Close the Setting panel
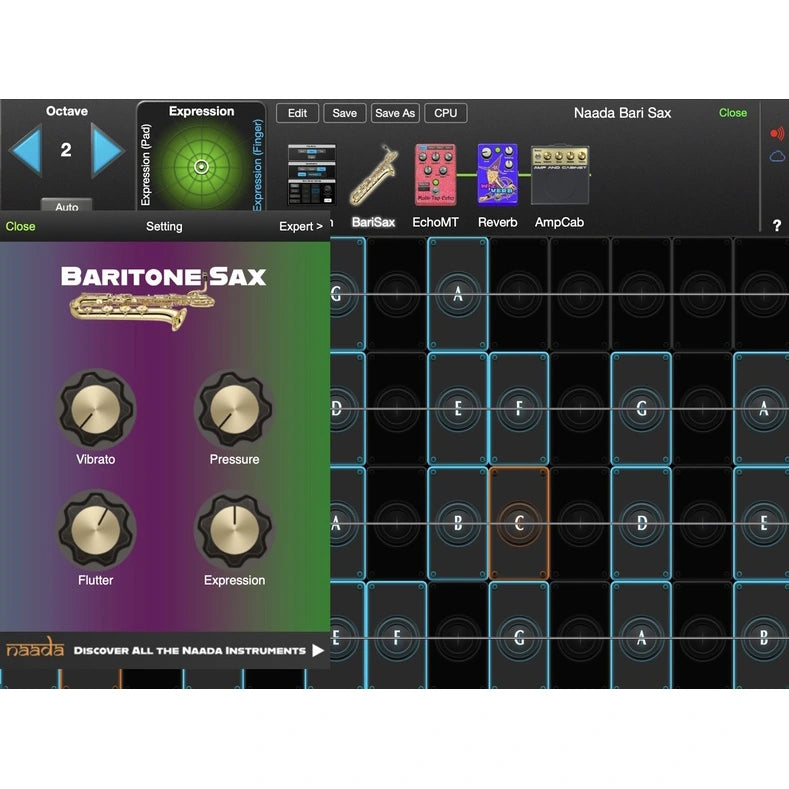789x789 pixels. coord(20,226)
